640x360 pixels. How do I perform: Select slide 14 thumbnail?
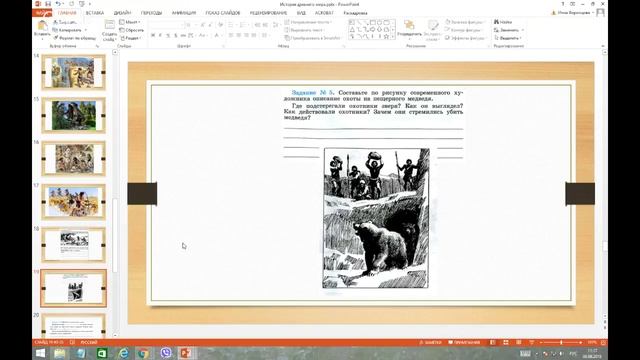pyautogui.click(x=73, y=72)
